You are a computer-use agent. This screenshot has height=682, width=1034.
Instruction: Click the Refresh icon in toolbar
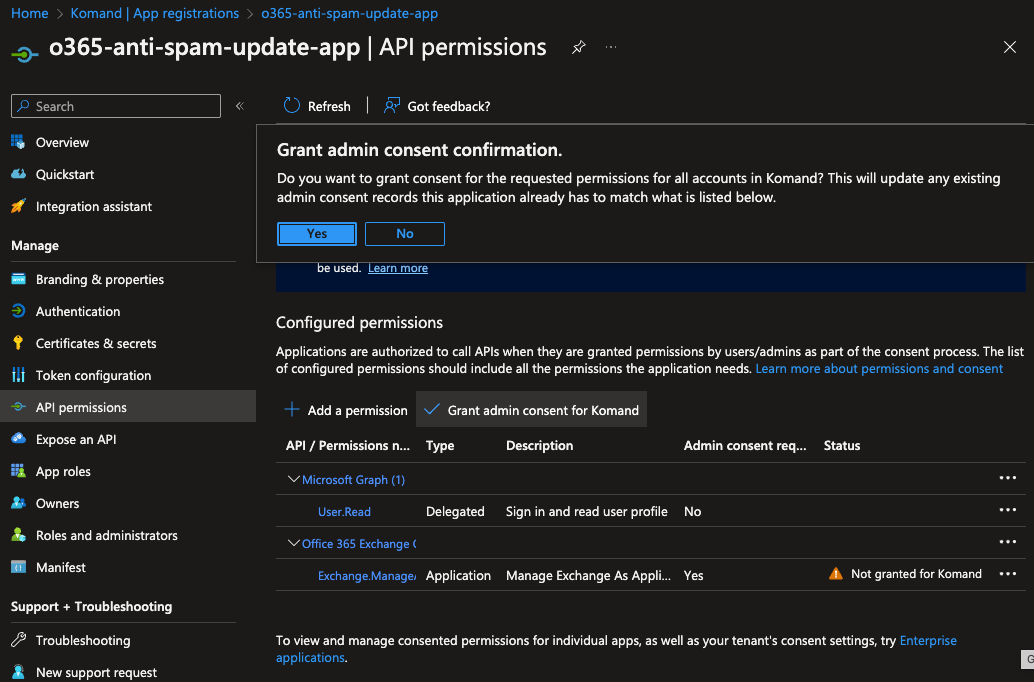click(x=292, y=106)
